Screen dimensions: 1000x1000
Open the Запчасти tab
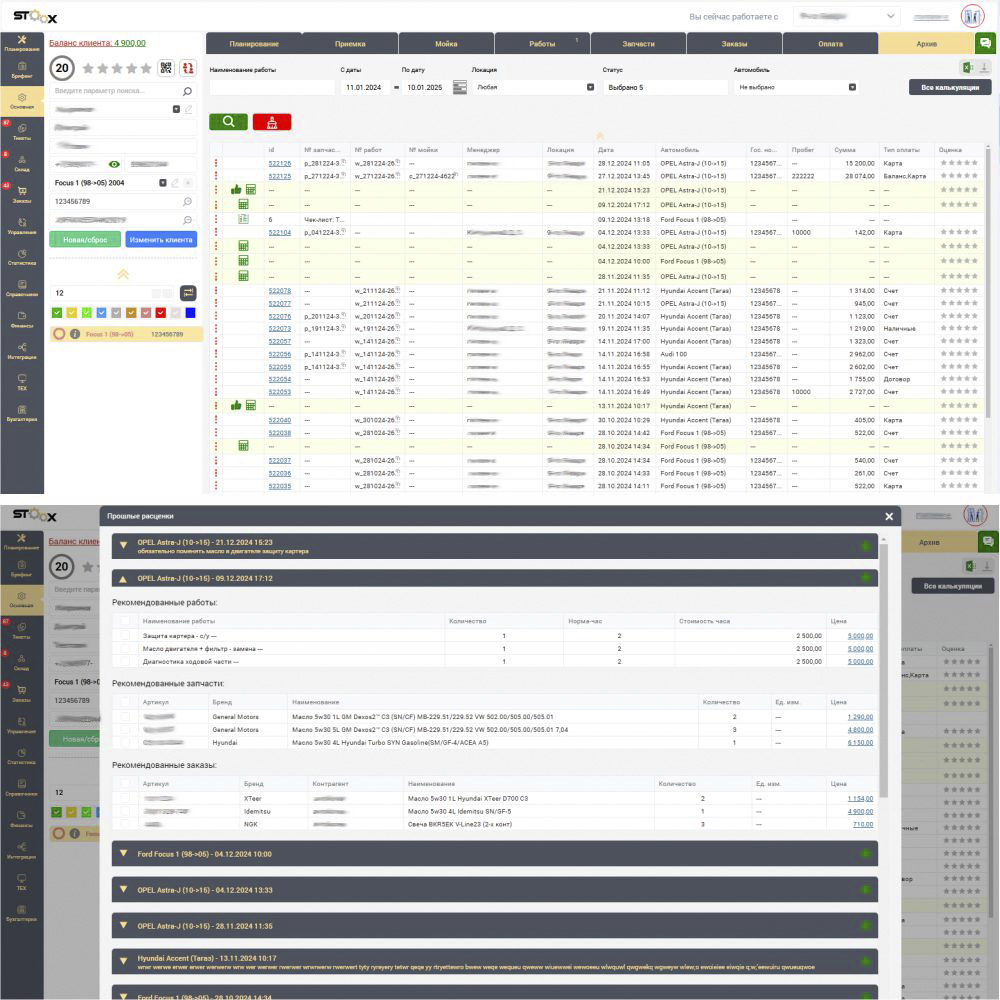(x=638, y=44)
